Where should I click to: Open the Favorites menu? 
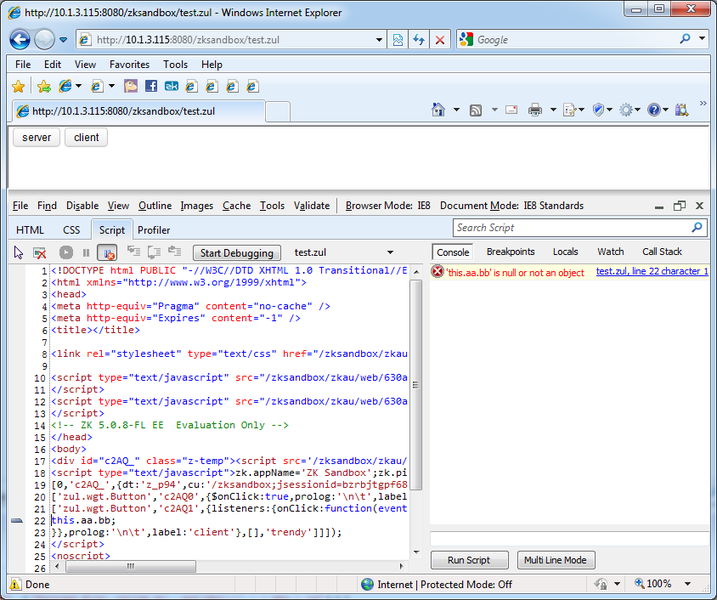(129, 64)
